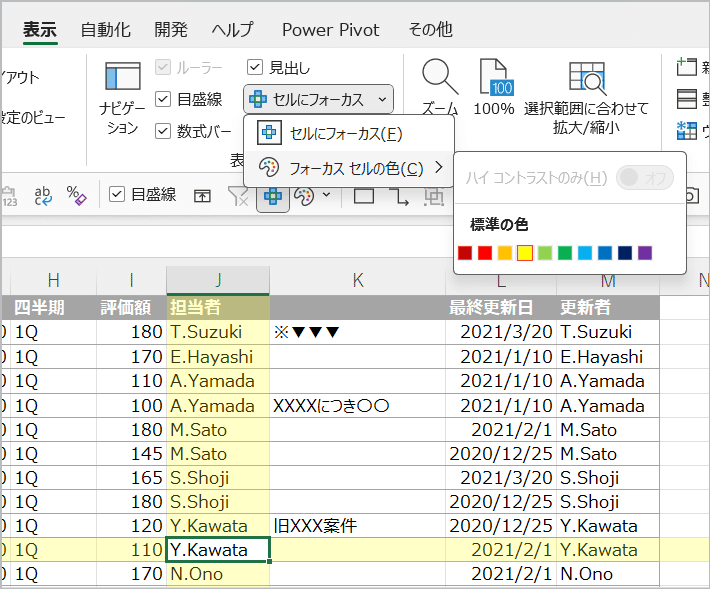This screenshot has width=710, height=589.
Task: Click the group objects icon
Action: (x=434, y=196)
